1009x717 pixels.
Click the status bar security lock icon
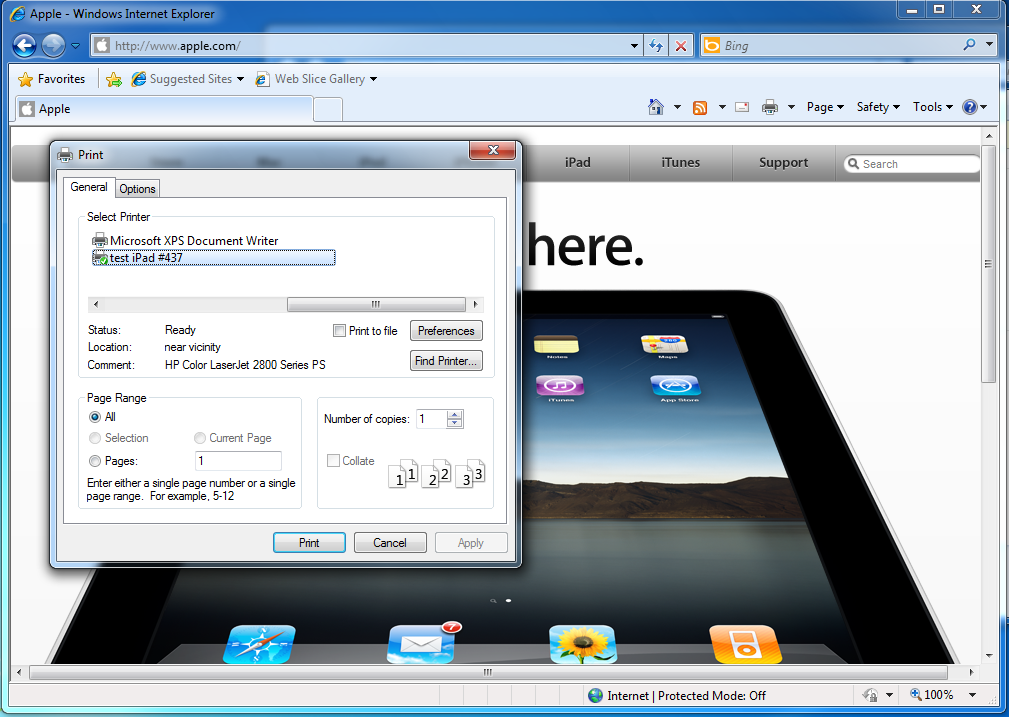tap(871, 695)
